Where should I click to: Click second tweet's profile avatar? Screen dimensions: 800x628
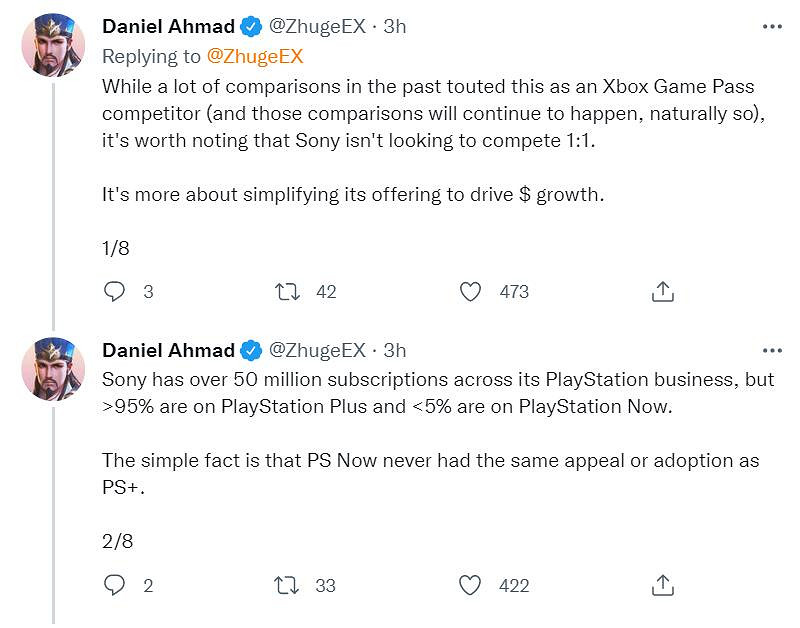[53, 369]
